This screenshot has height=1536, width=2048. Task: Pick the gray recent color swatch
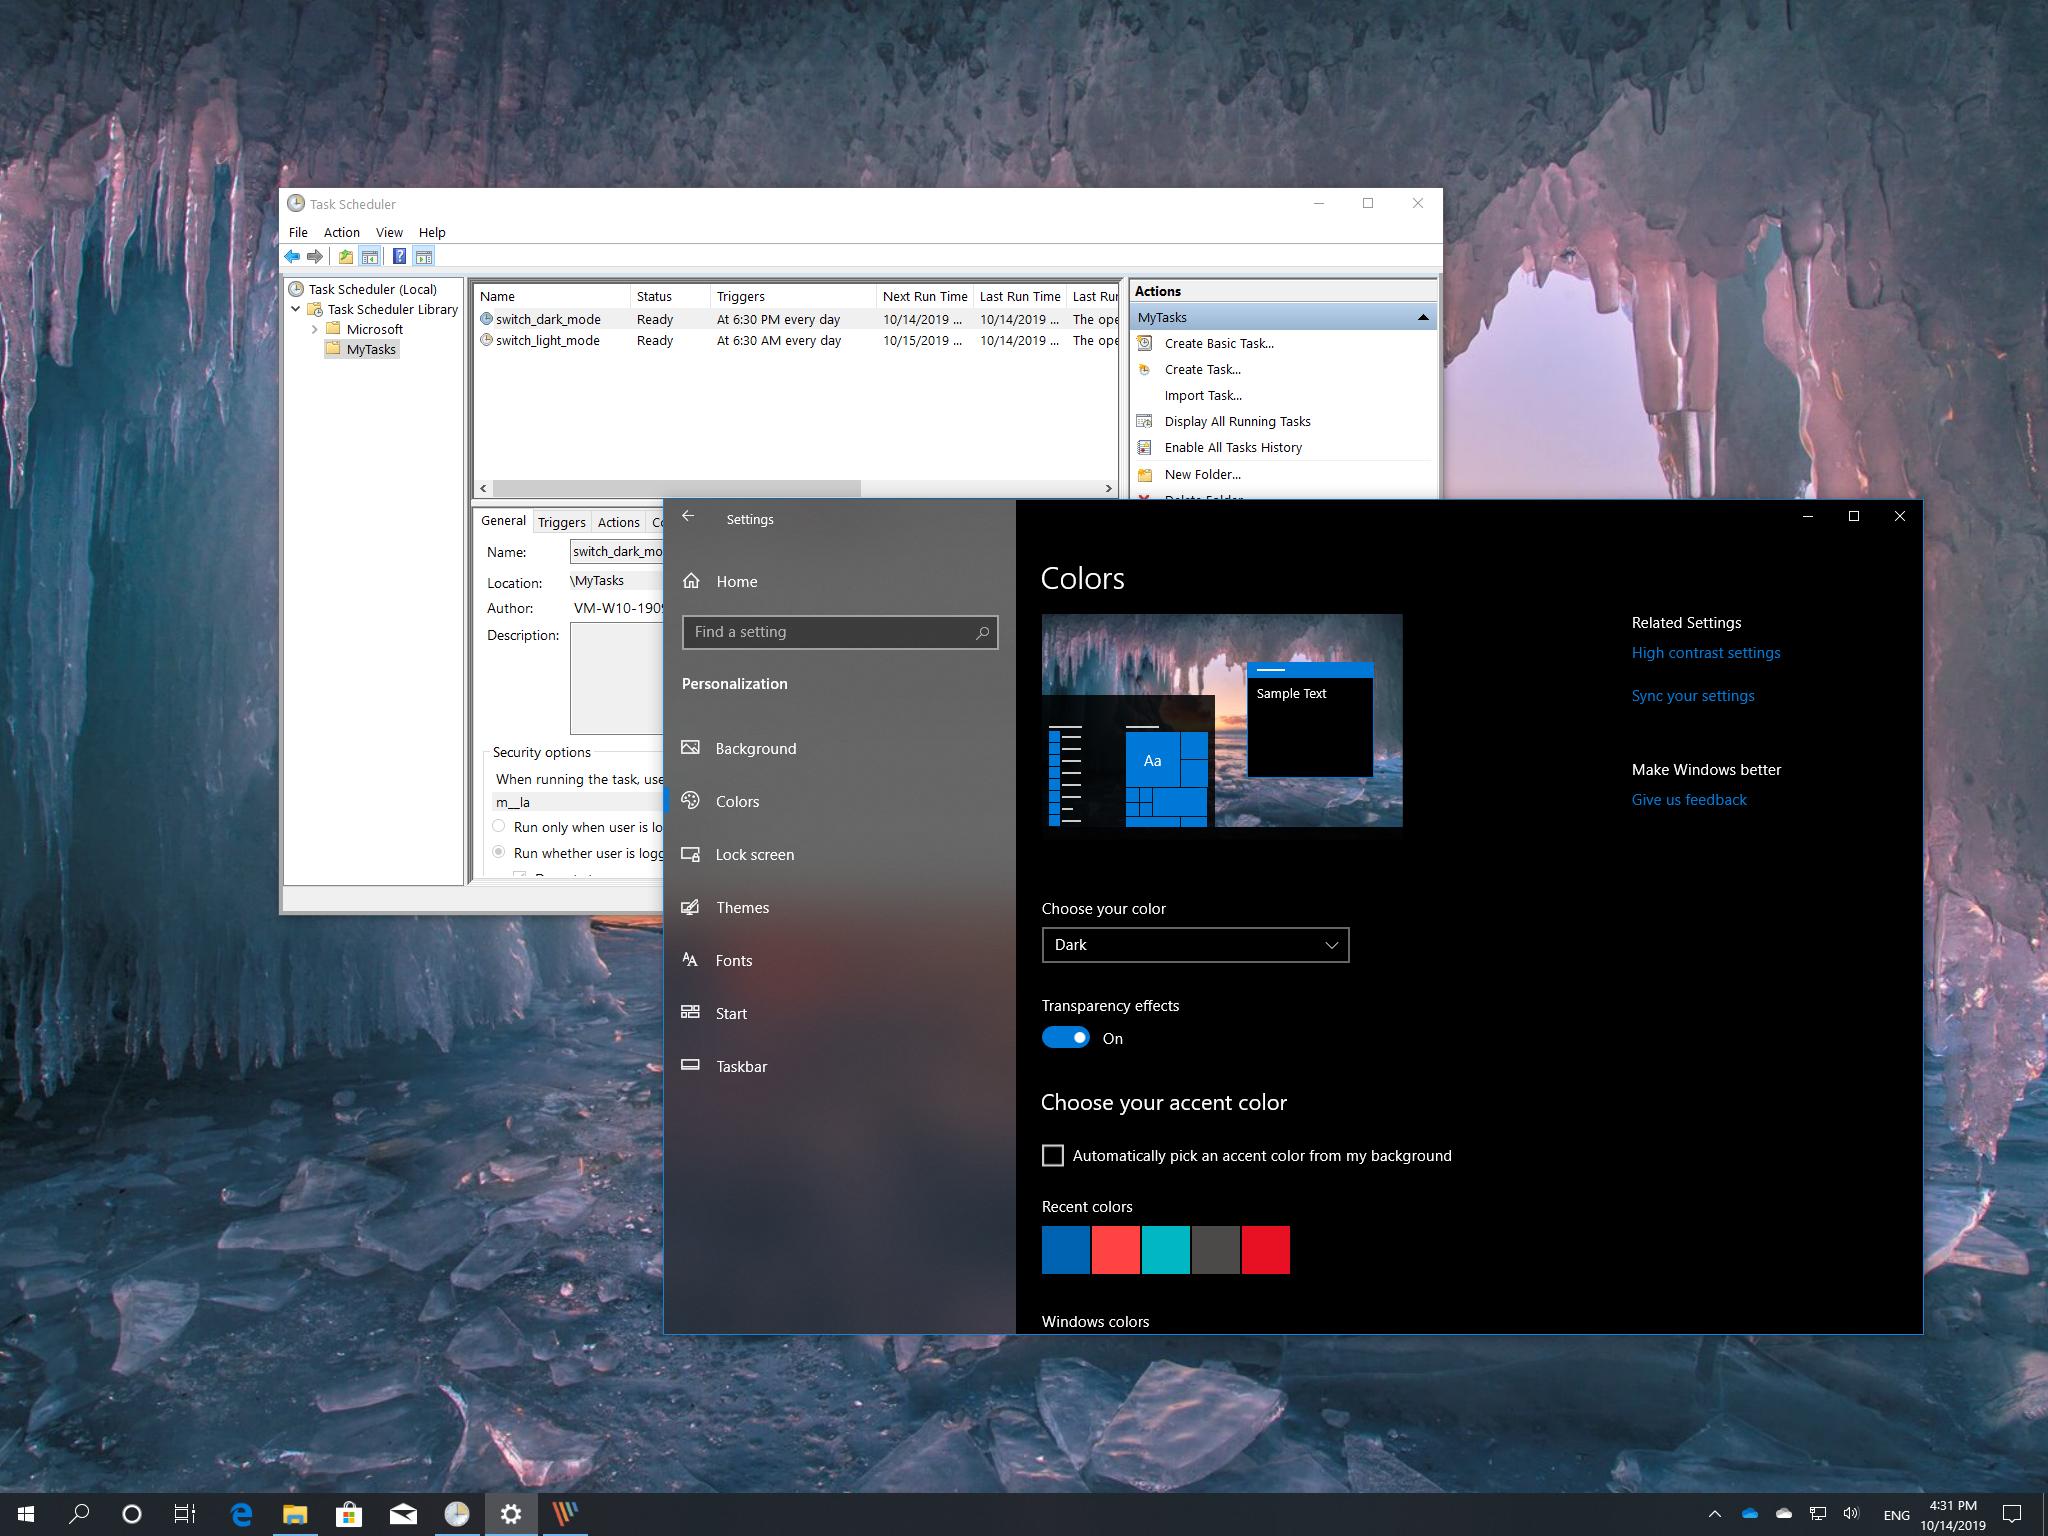[x=1216, y=1250]
